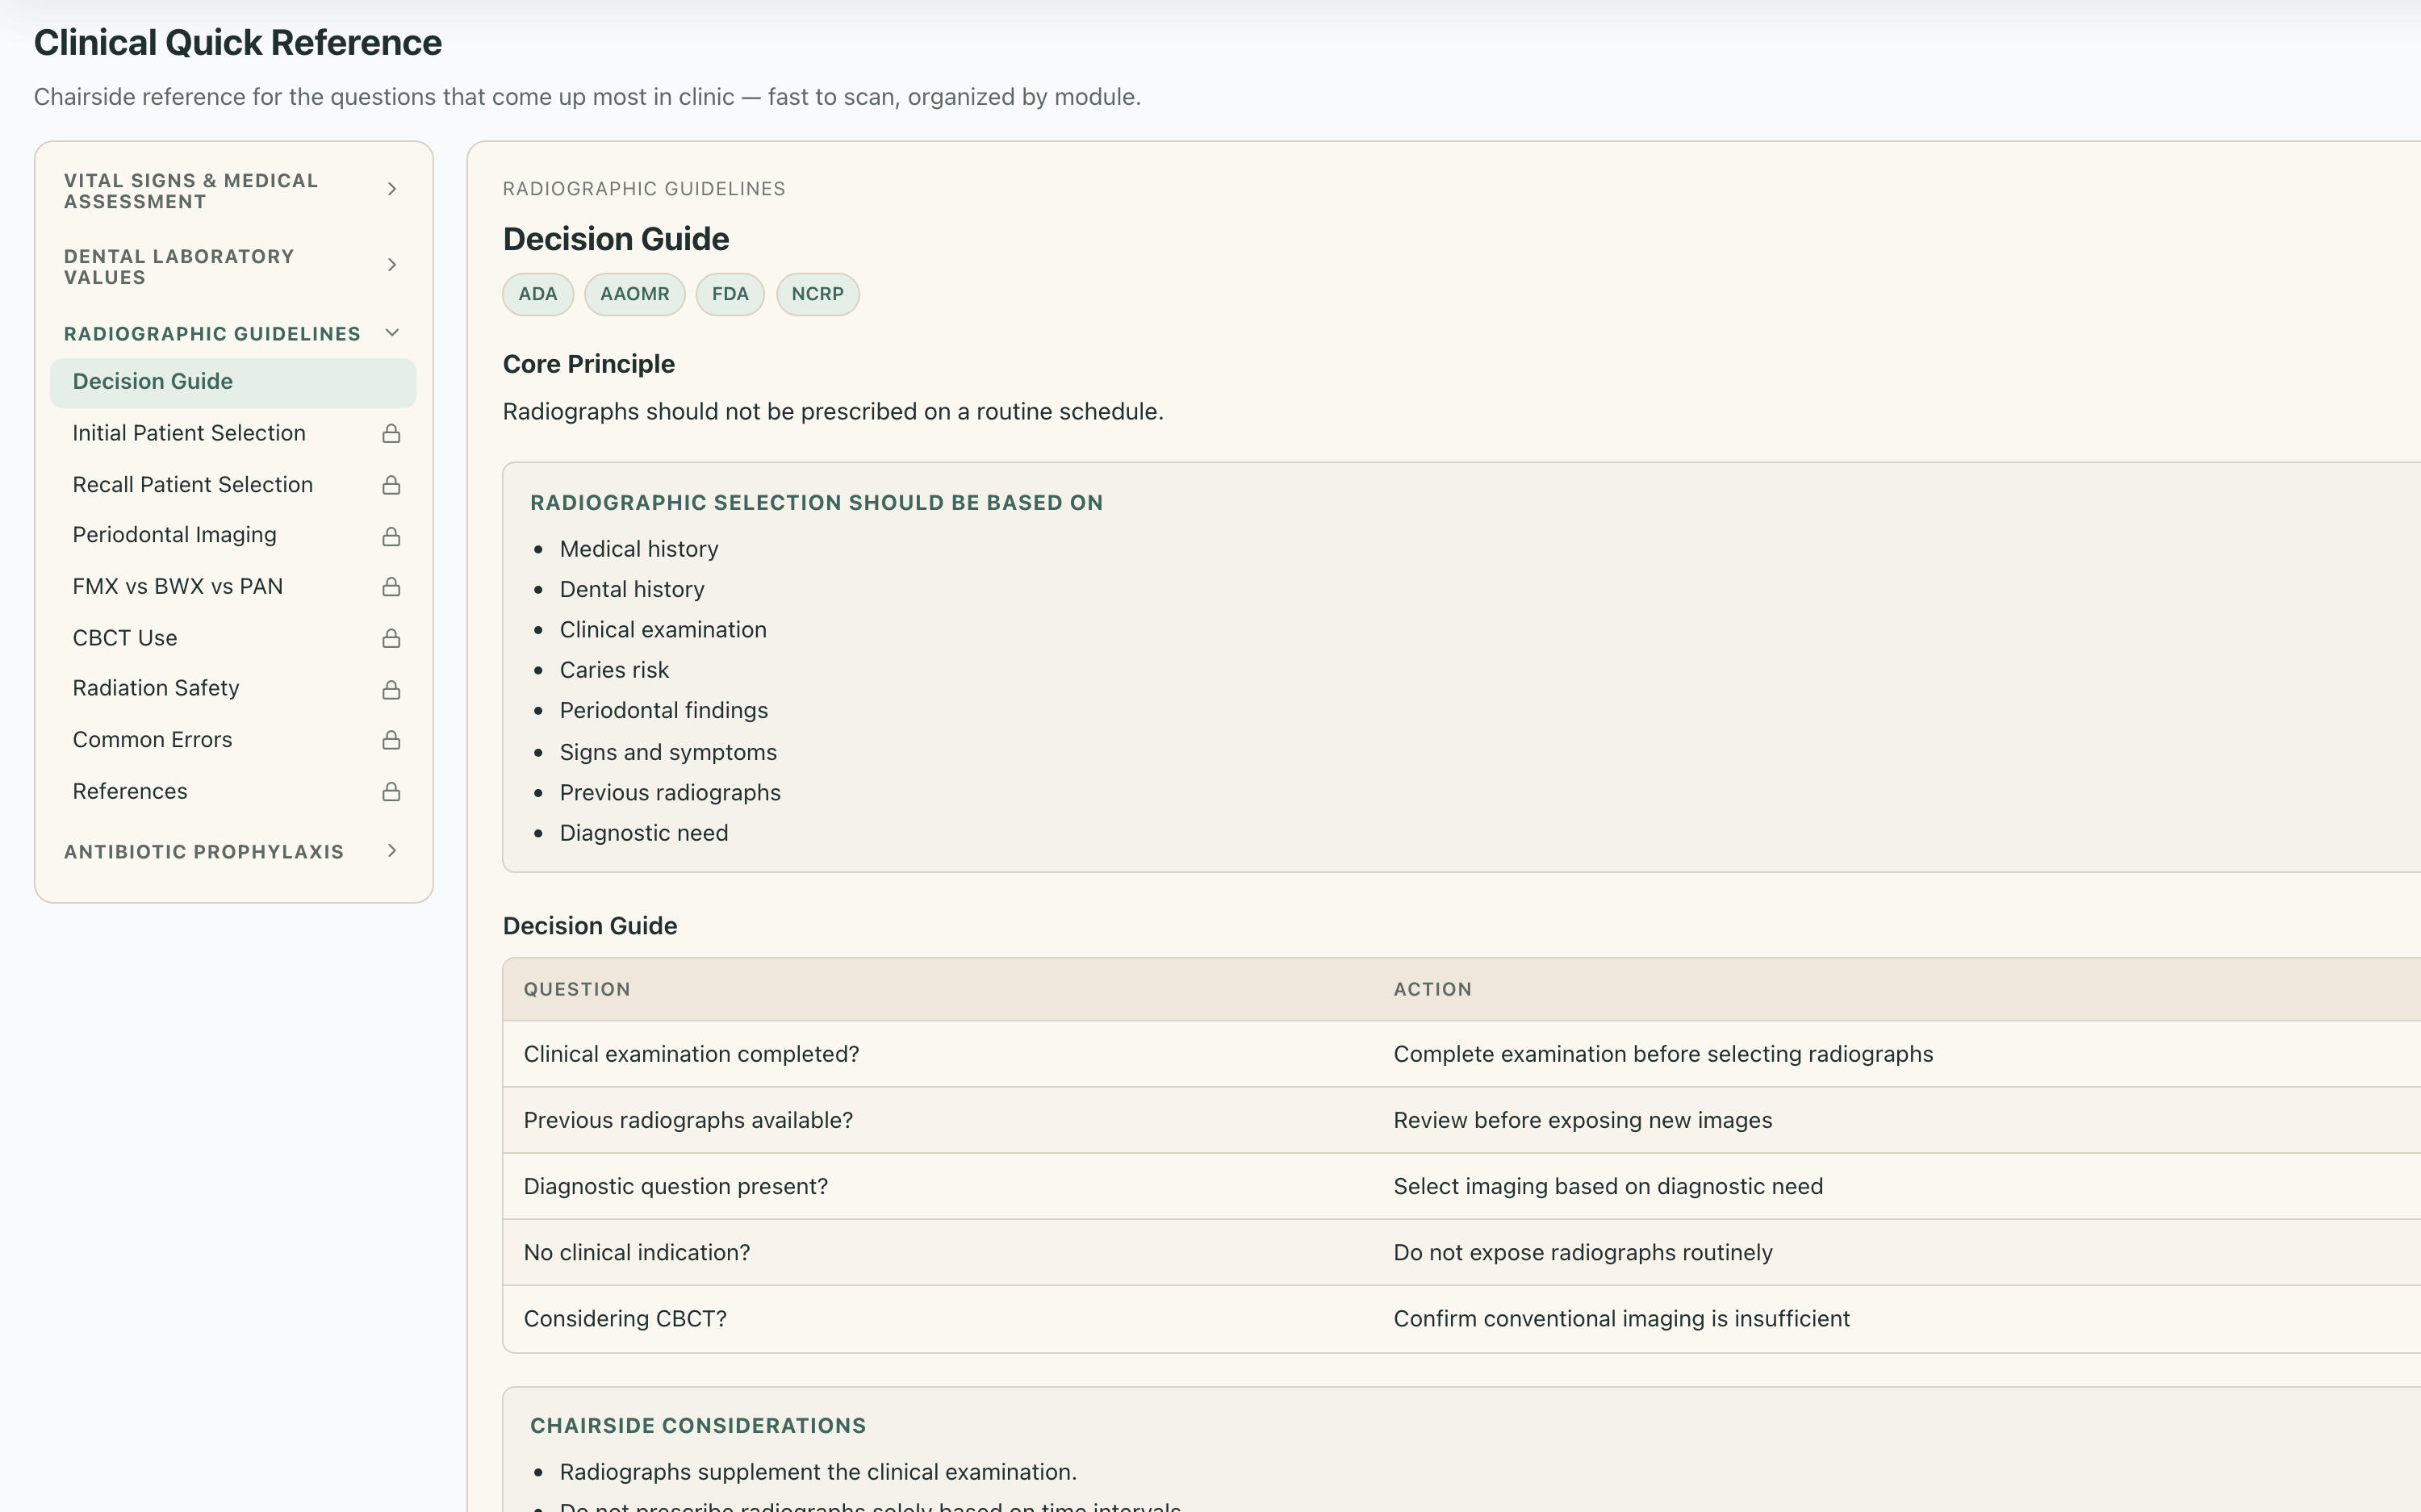Click 'Radiographs should not be prescribed' sentence
The width and height of the screenshot is (2421, 1512).
coord(833,412)
